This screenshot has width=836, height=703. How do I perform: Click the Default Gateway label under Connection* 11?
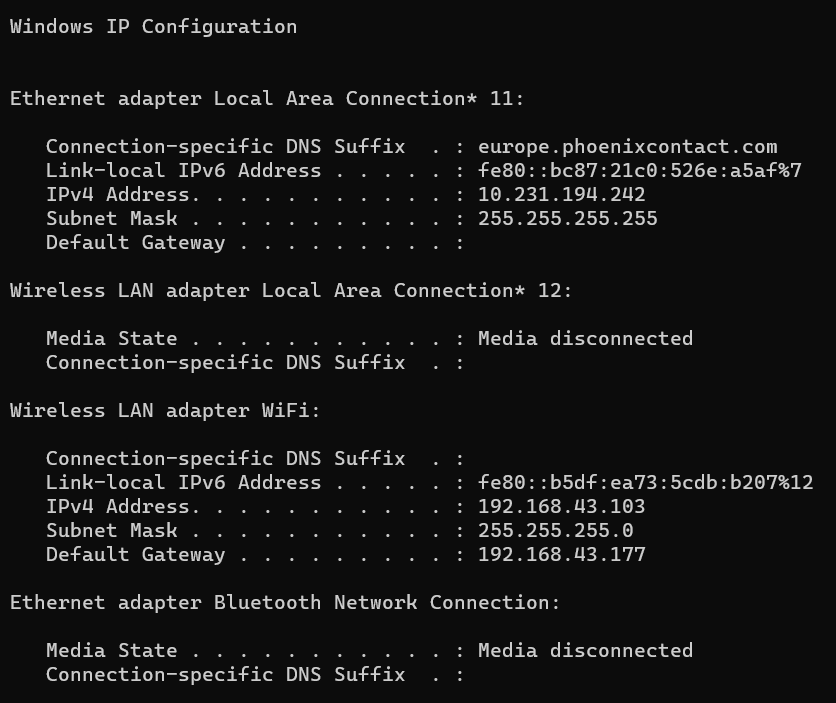pyautogui.click(x=135, y=243)
